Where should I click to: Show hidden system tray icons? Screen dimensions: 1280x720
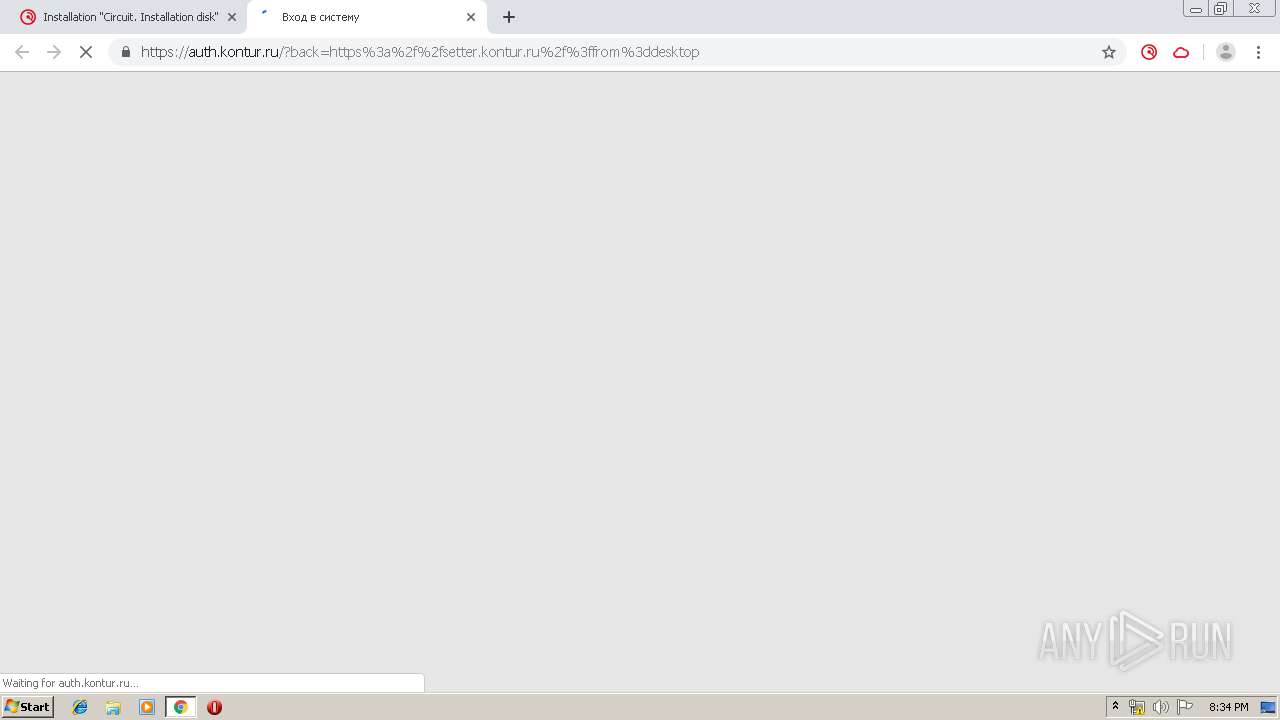click(x=1115, y=707)
